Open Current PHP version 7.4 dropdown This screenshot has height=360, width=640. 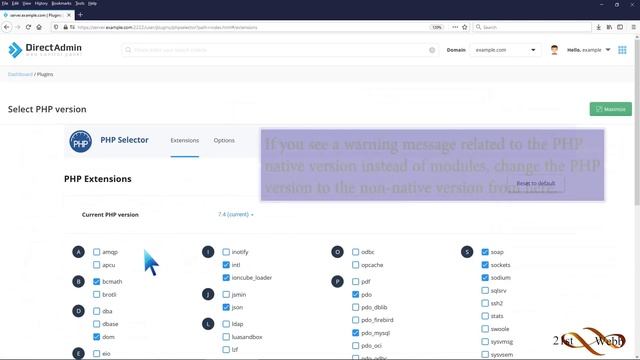point(236,214)
